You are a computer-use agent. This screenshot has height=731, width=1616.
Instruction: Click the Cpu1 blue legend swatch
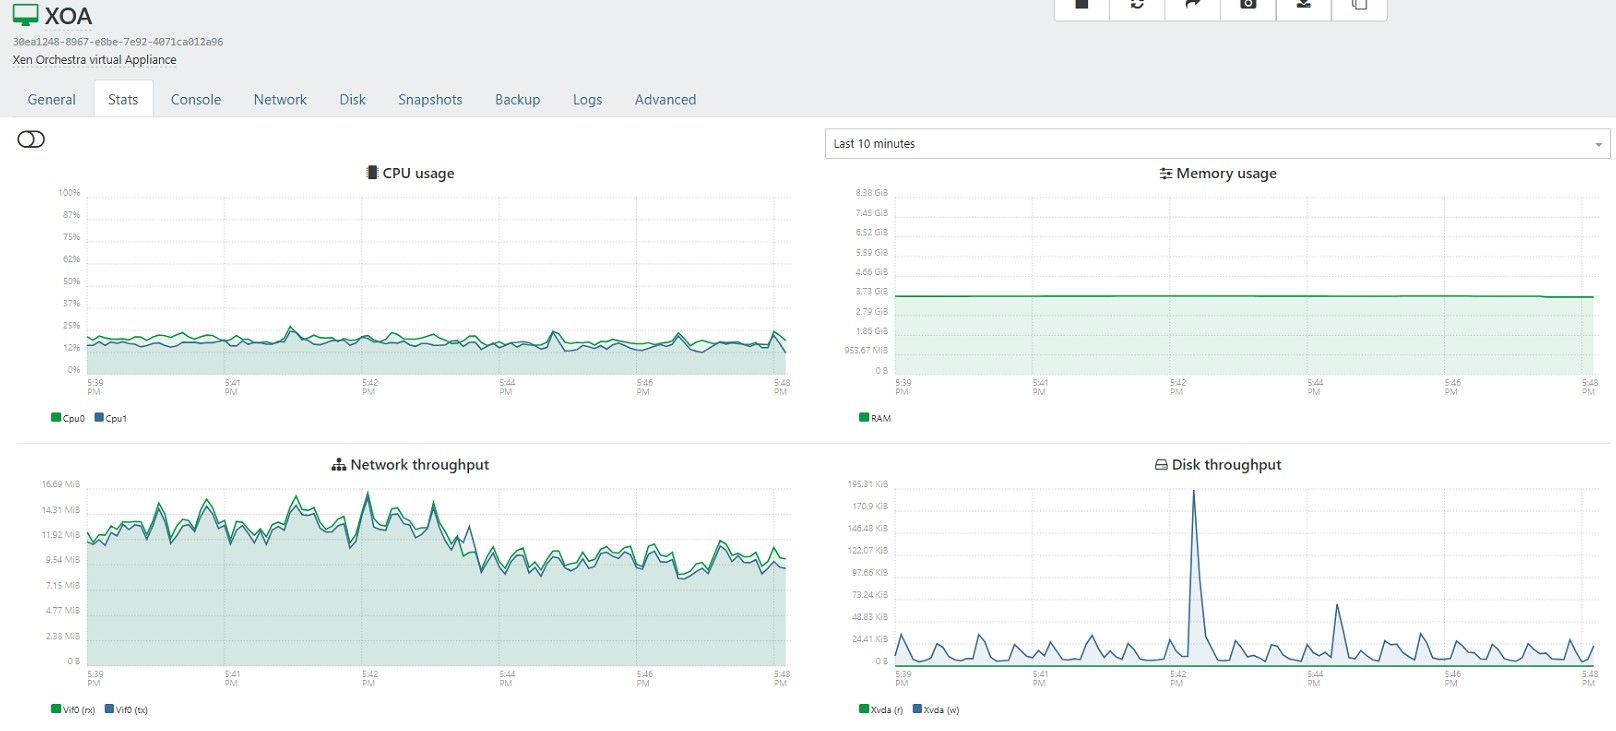click(x=99, y=418)
